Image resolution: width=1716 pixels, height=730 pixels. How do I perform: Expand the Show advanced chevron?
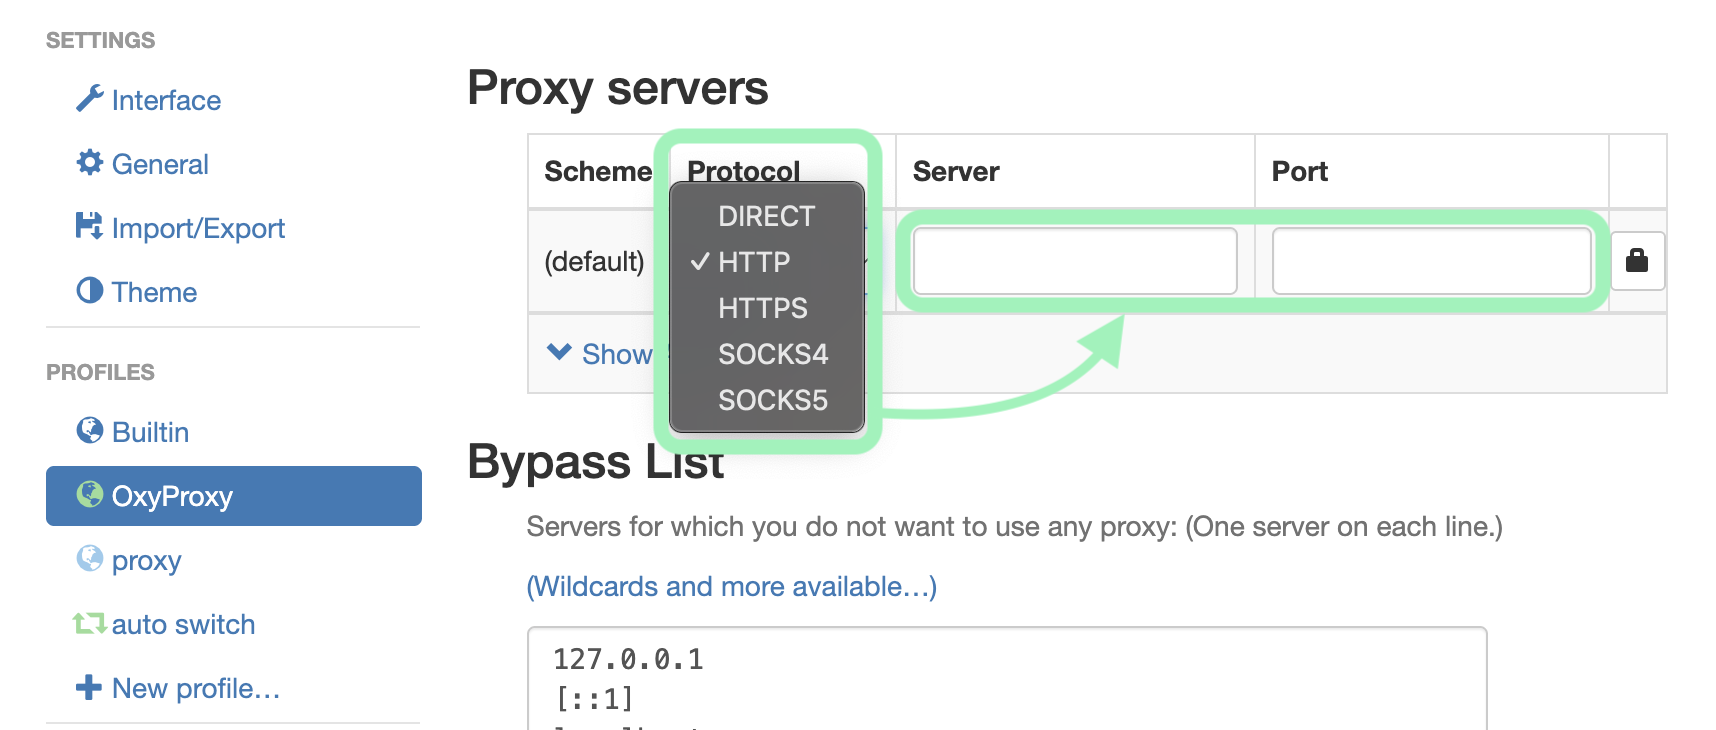coord(559,353)
